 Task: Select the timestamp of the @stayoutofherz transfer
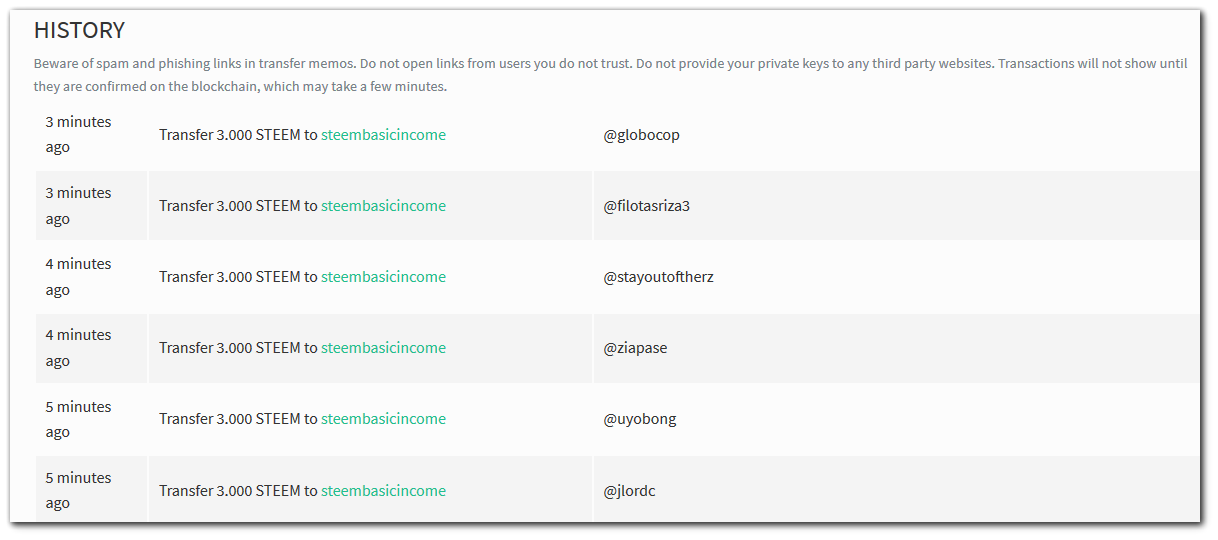pyautogui.click(x=78, y=277)
